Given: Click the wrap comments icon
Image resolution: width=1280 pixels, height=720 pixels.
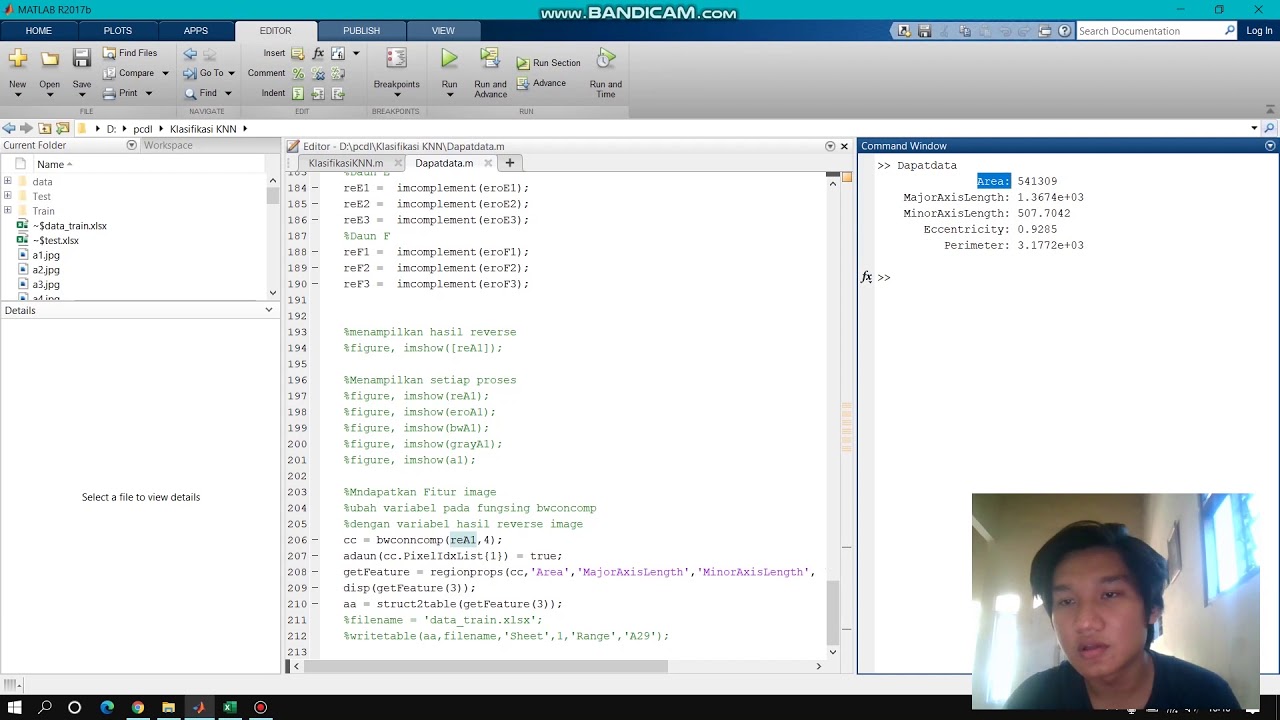Looking at the screenshot, I should tap(338, 73).
